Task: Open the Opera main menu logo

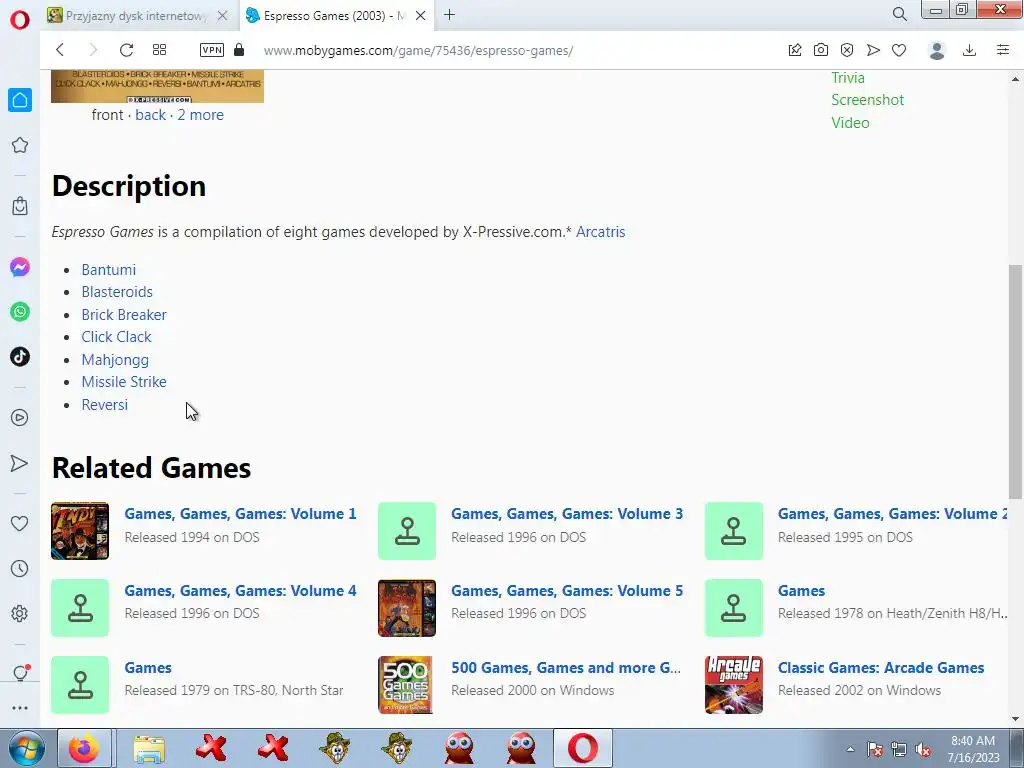Action: tap(20, 20)
